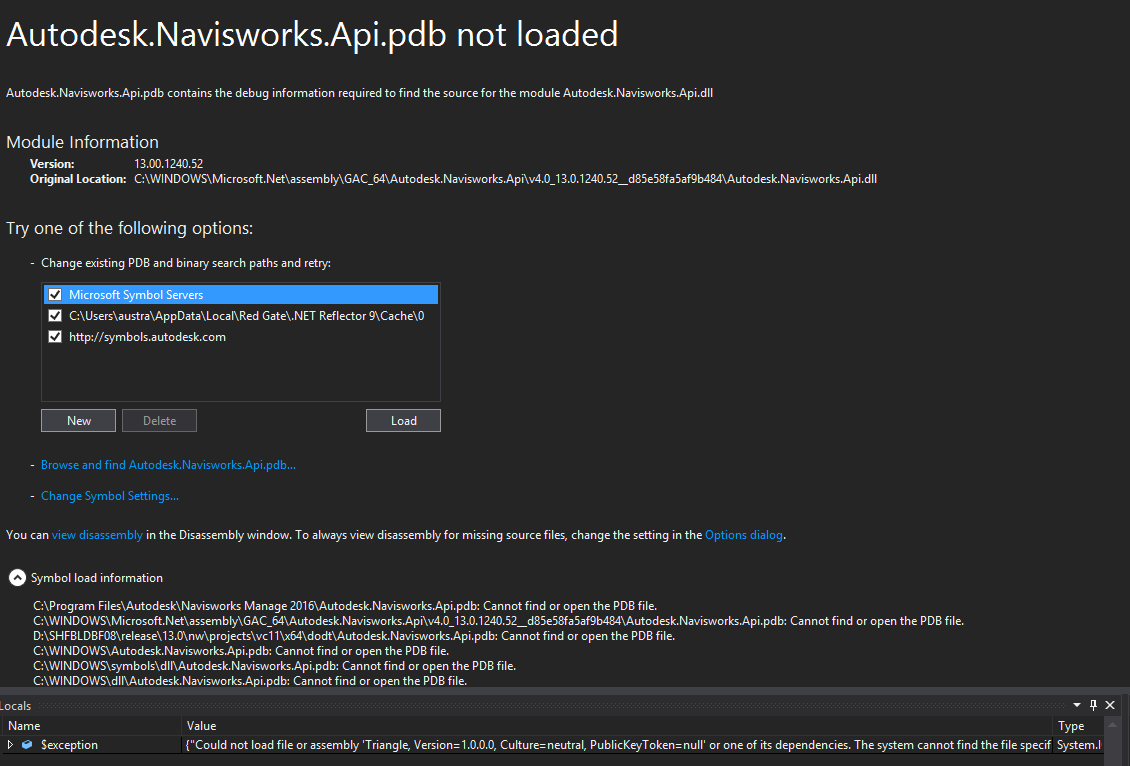
Task: Toggle the Microsoft Symbol Servers checkbox
Action: point(56,295)
